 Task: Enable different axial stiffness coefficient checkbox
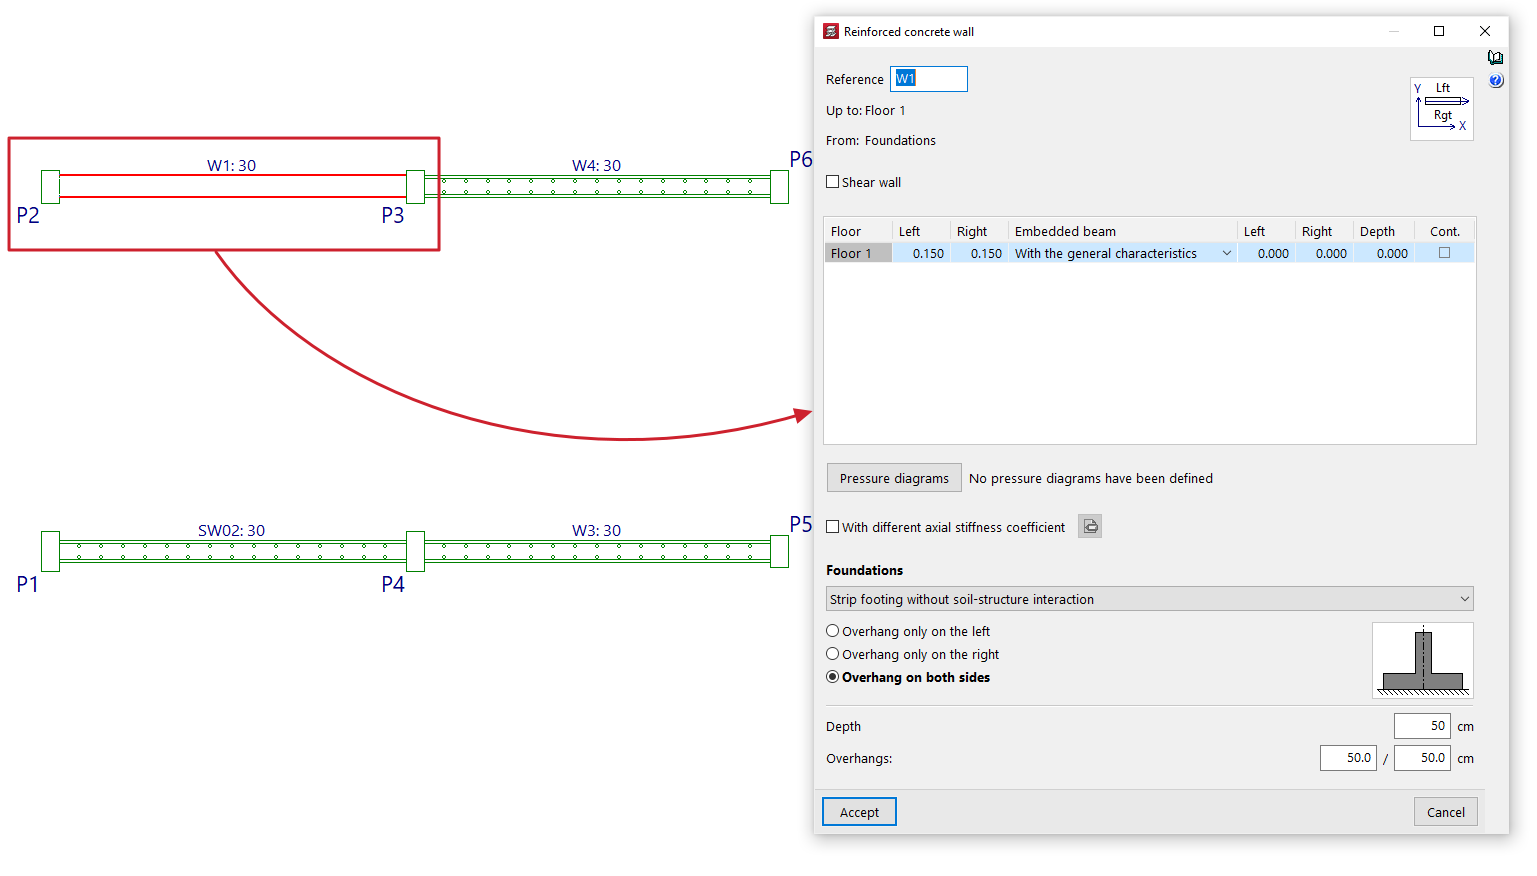[x=832, y=527]
